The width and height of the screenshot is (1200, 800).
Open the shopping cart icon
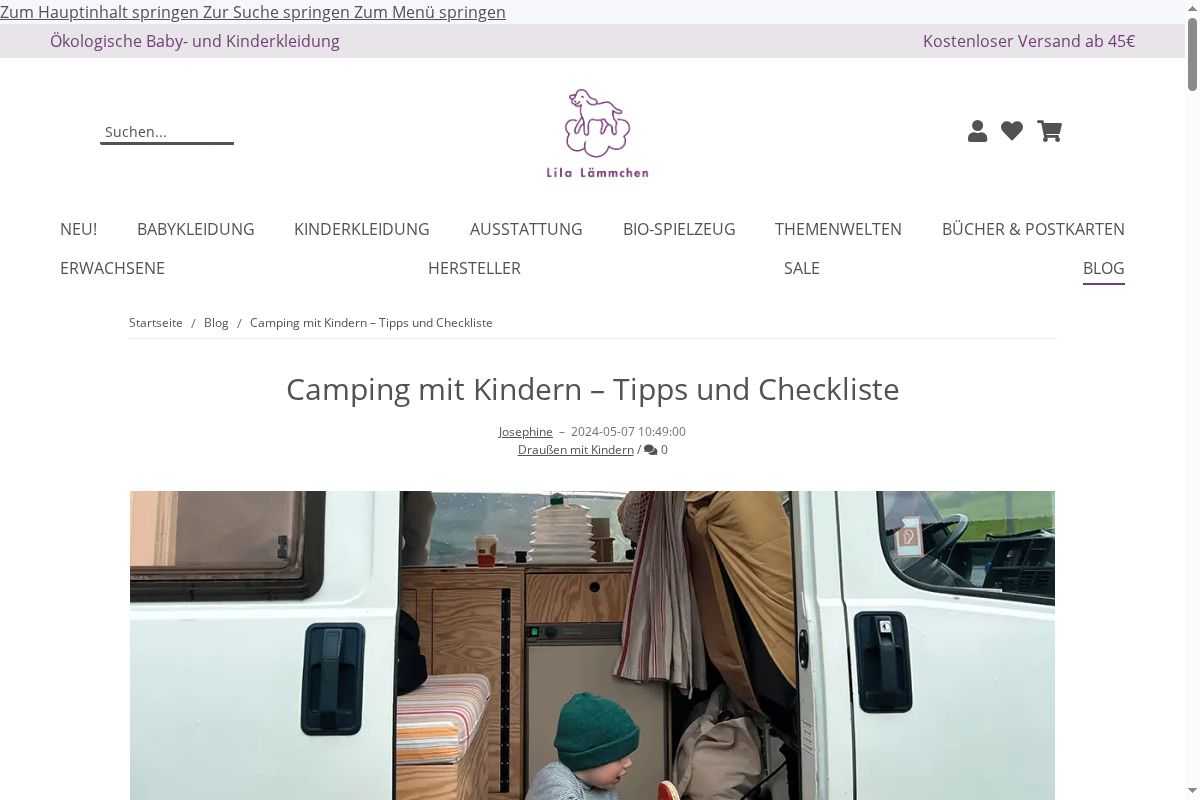pos(1049,131)
